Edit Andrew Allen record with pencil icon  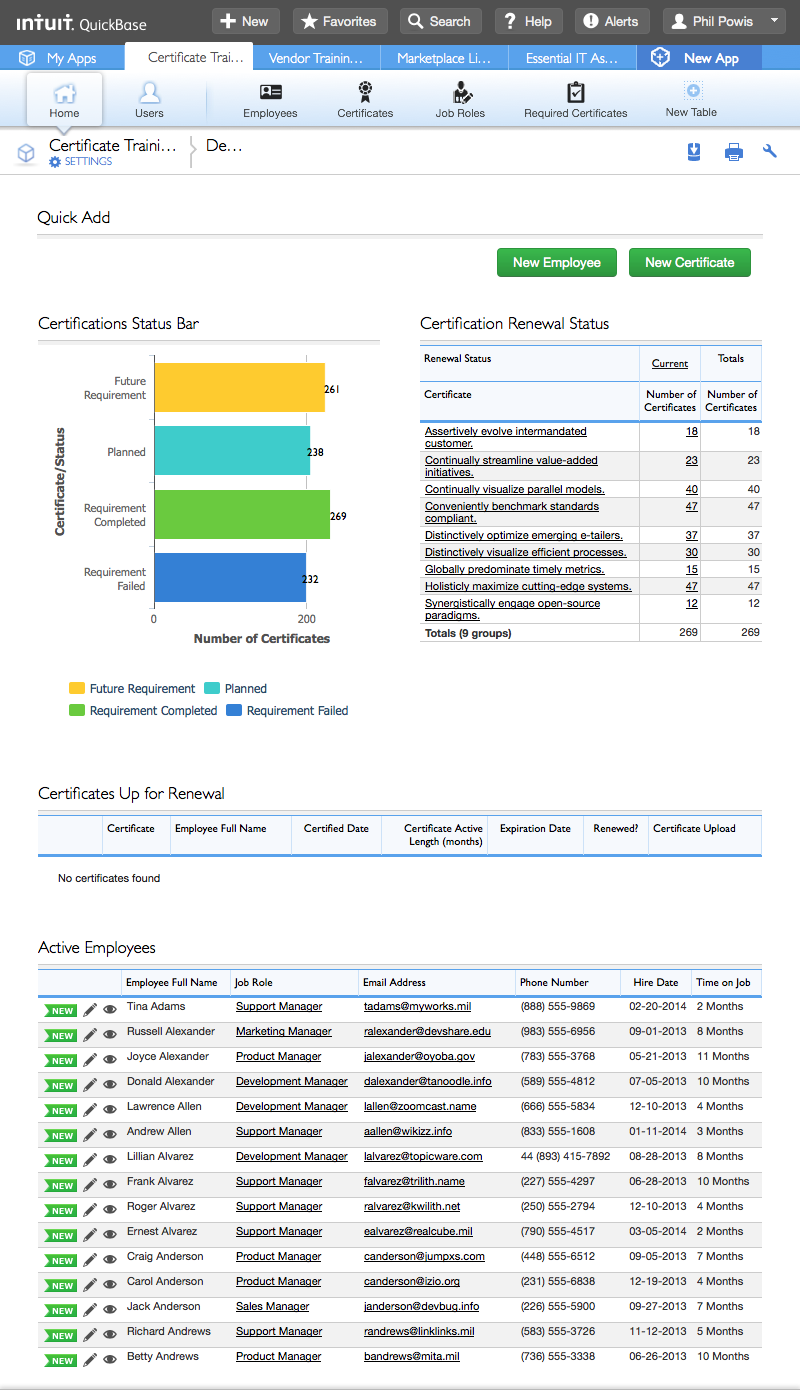[x=90, y=1135]
